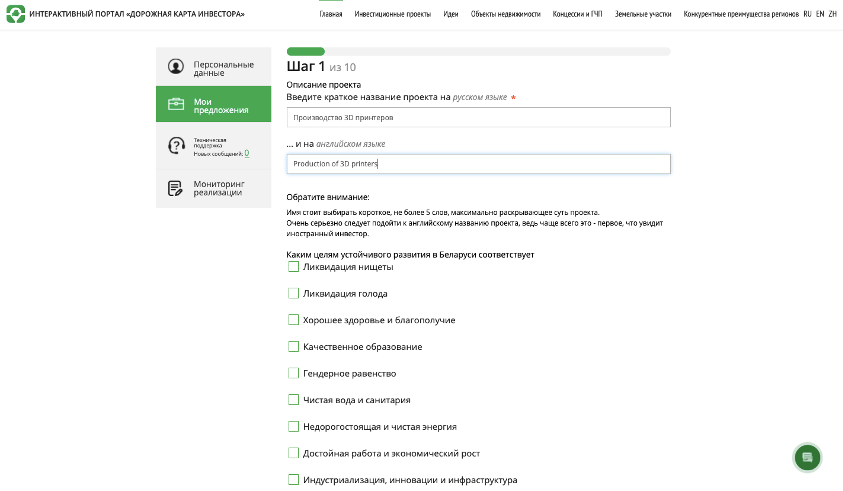Check the Ликвидация голода checkbox
843x491 pixels.
tap(293, 294)
